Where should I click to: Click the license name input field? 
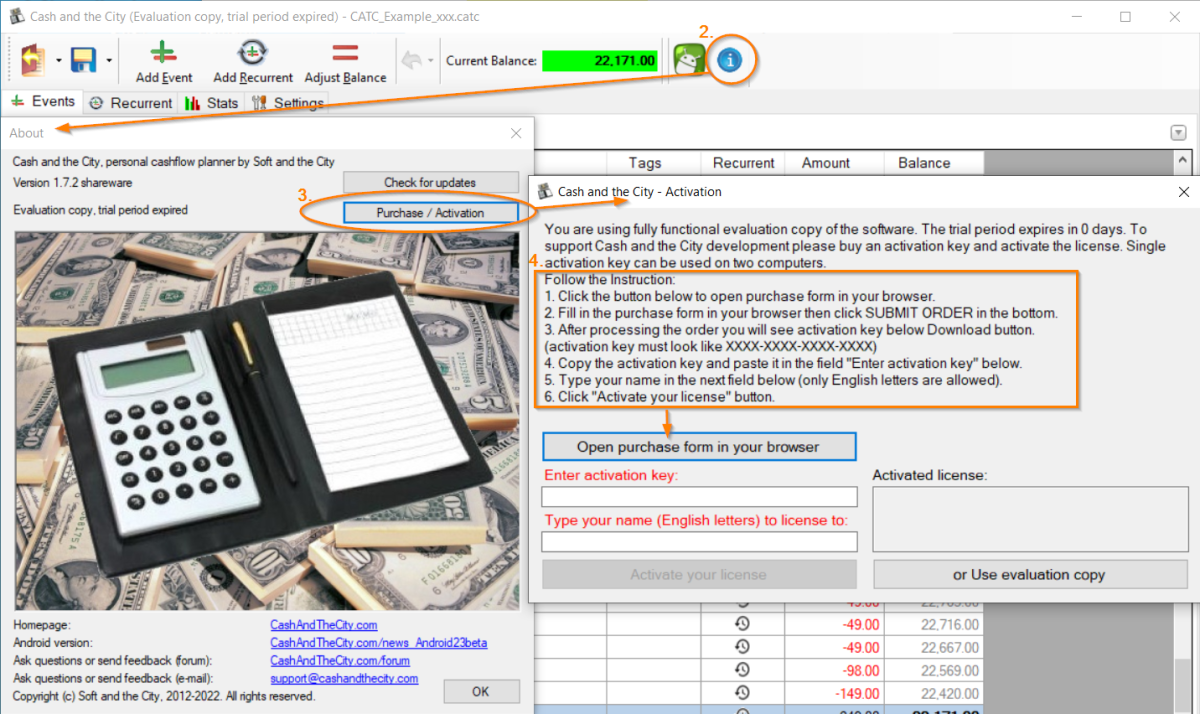[x=699, y=542]
